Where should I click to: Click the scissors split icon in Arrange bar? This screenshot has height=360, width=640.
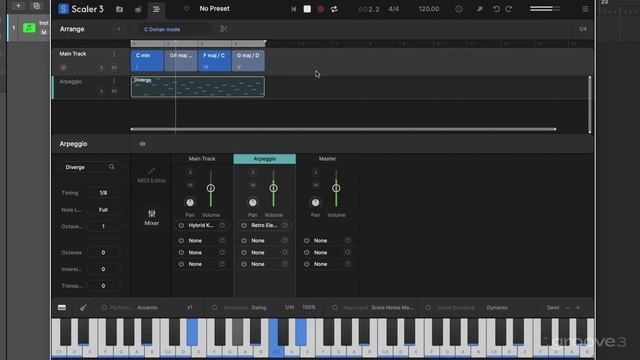[223, 29]
